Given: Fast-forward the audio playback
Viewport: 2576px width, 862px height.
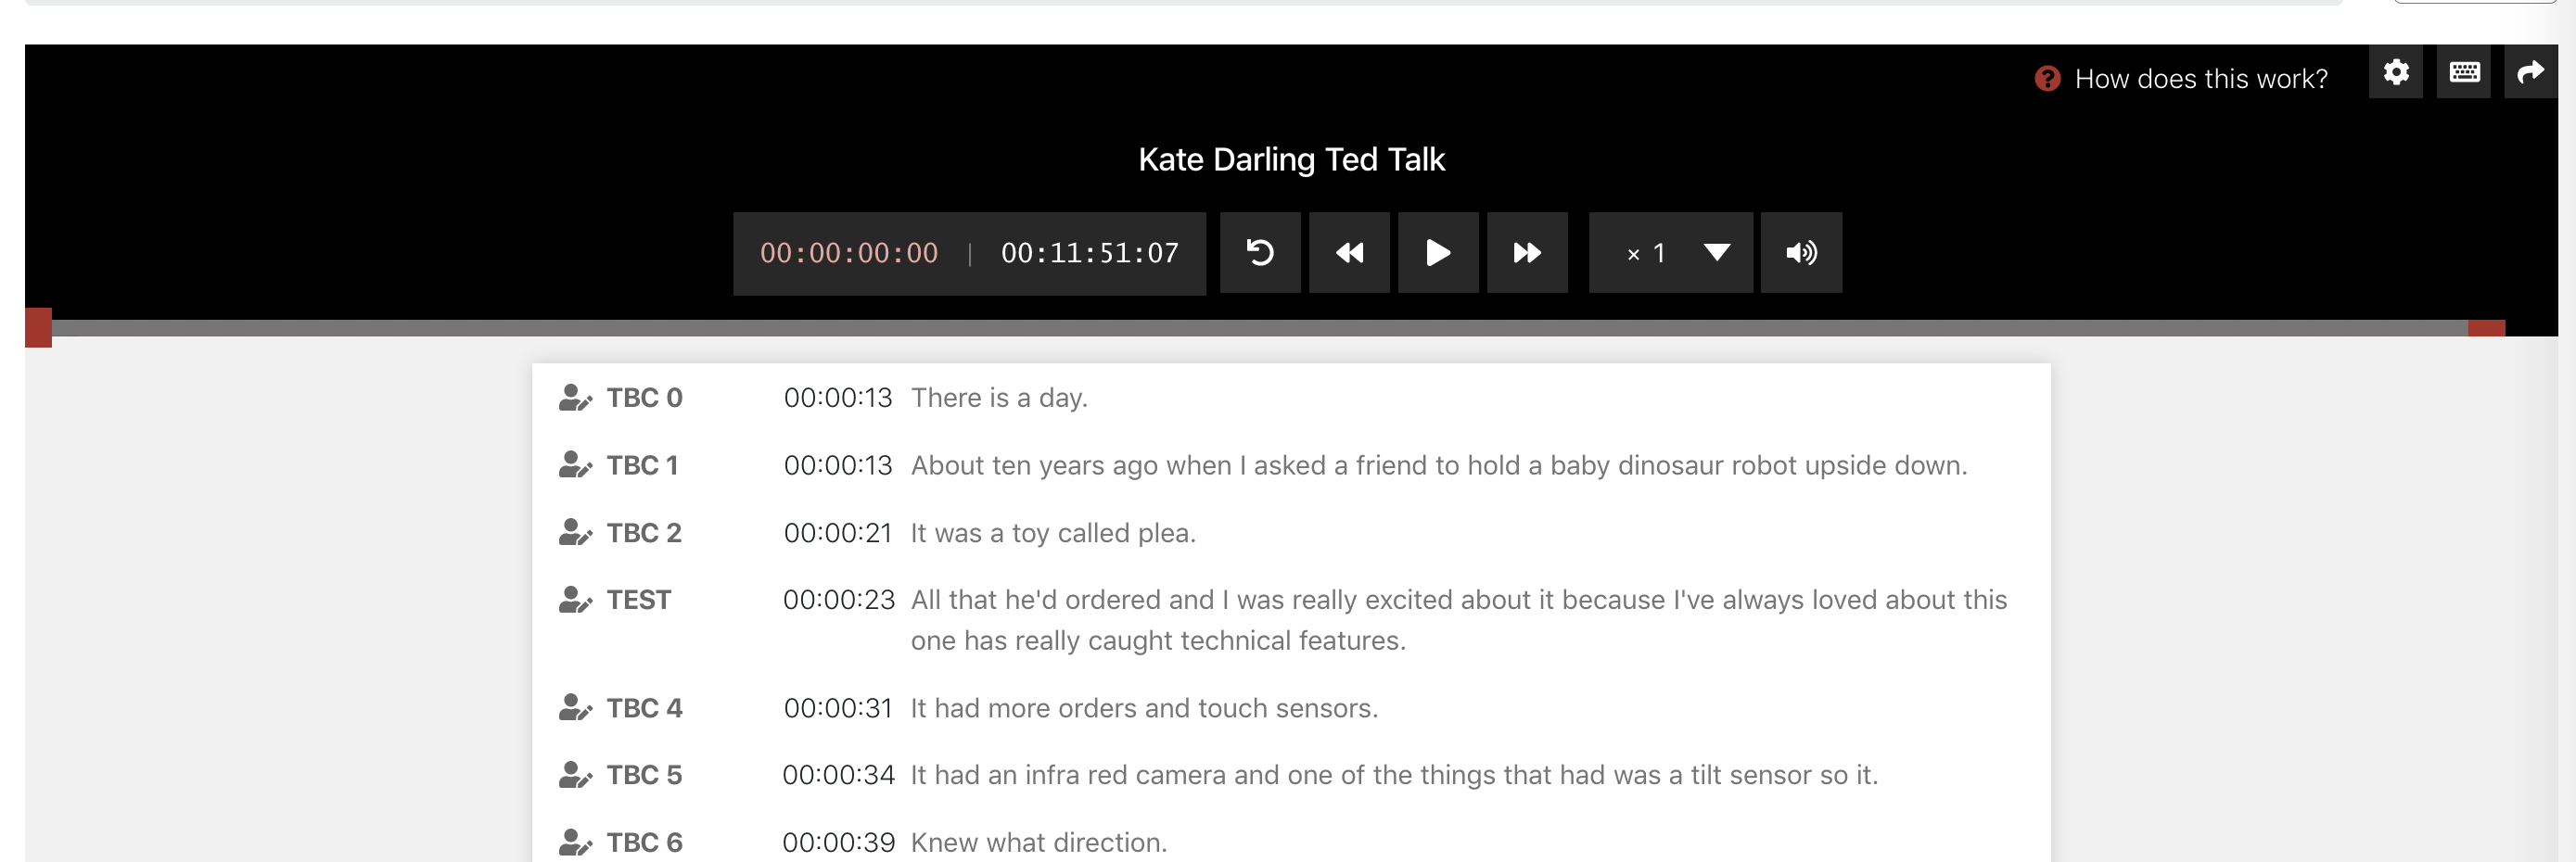Looking at the screenshot, I should pos(1527,253).
